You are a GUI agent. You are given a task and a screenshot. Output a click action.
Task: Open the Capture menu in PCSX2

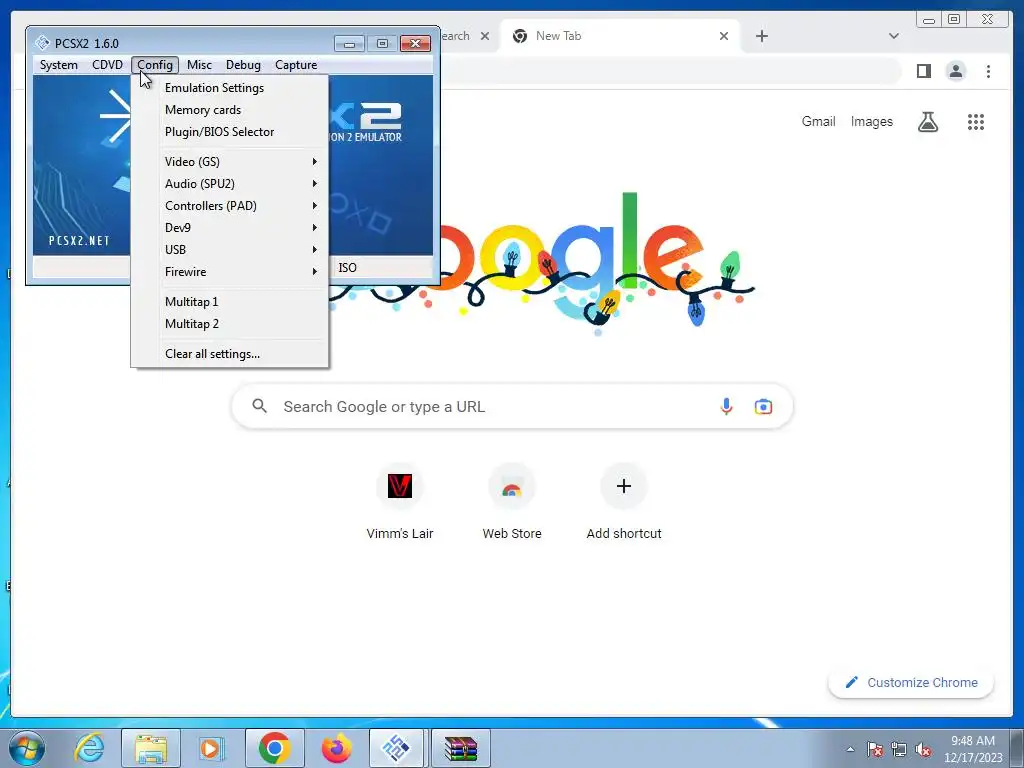click(296, 65)
